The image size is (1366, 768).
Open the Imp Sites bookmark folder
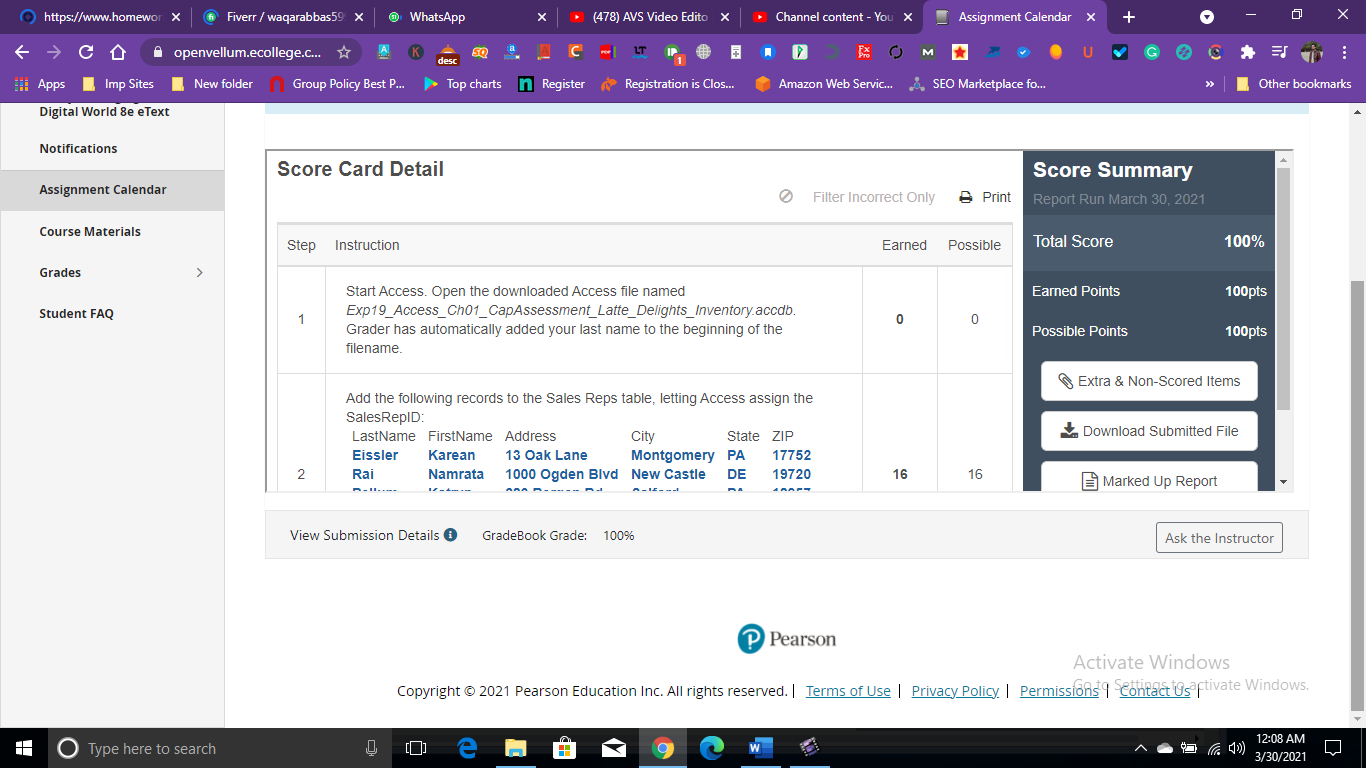(x=117, y=84)
